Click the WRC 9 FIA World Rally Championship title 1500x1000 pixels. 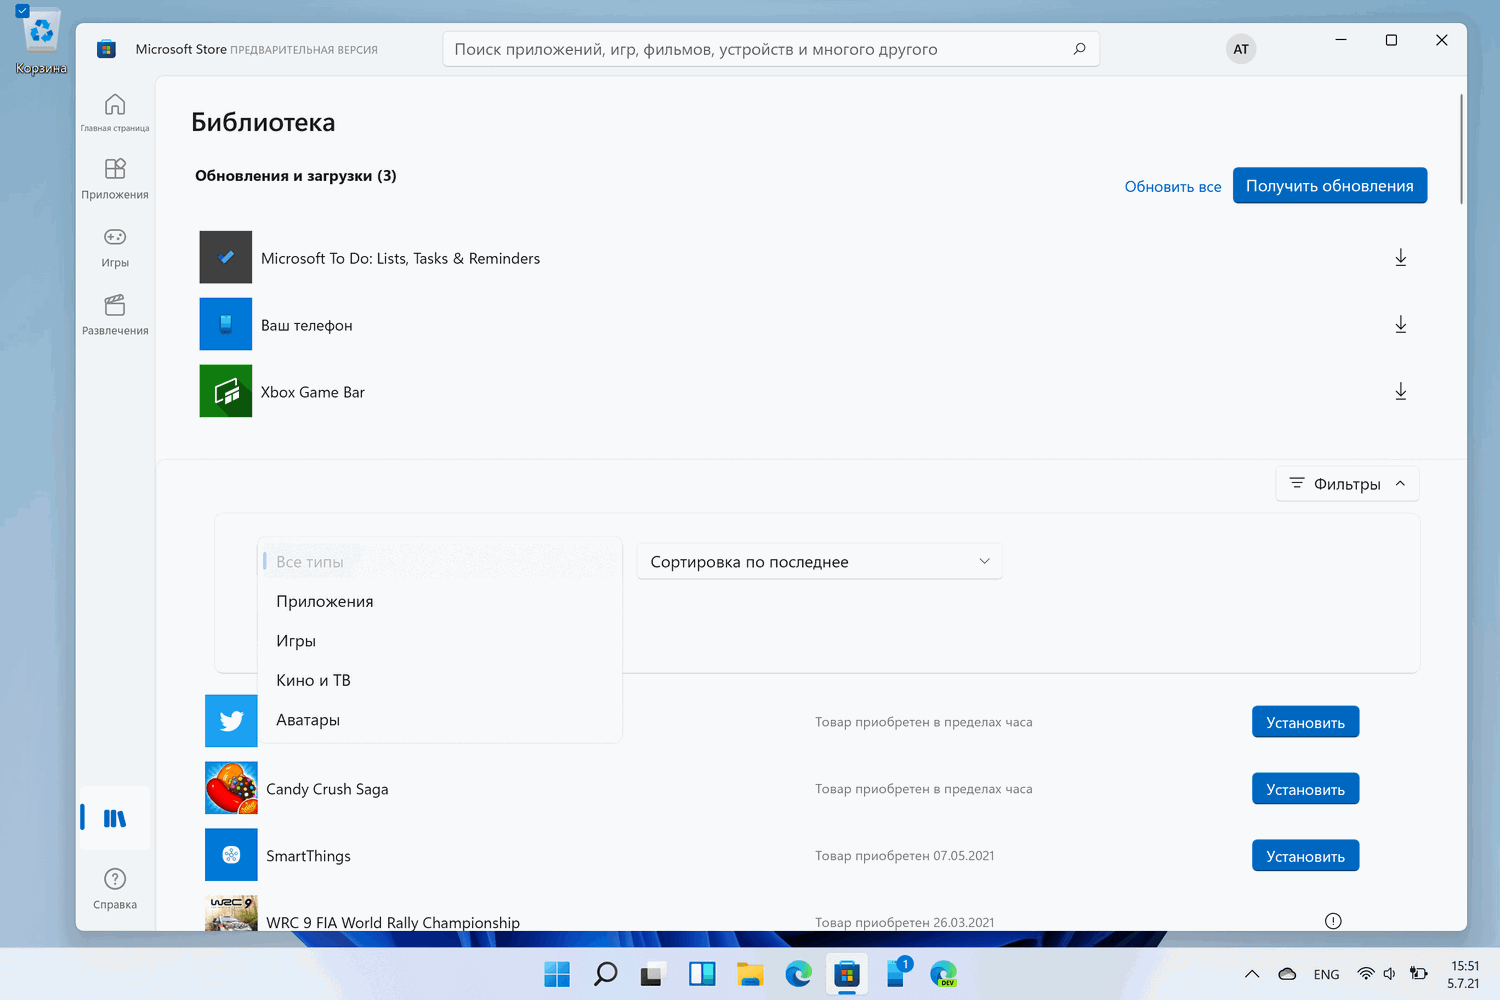coord(393,922)
